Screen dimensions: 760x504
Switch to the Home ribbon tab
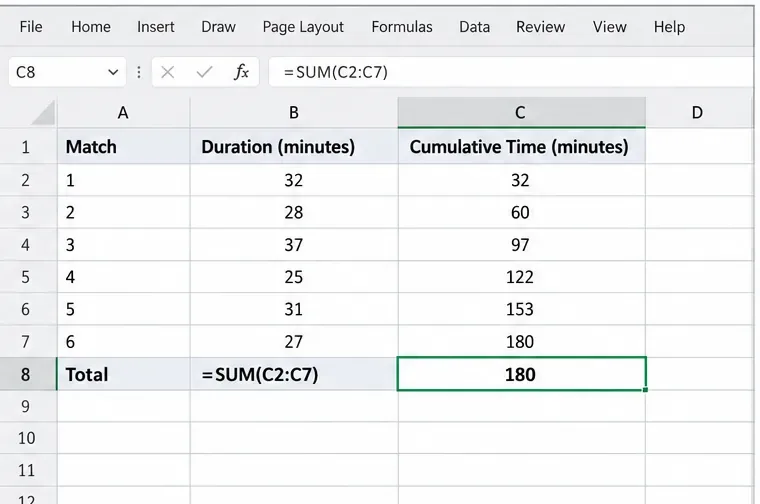(91, 27)
